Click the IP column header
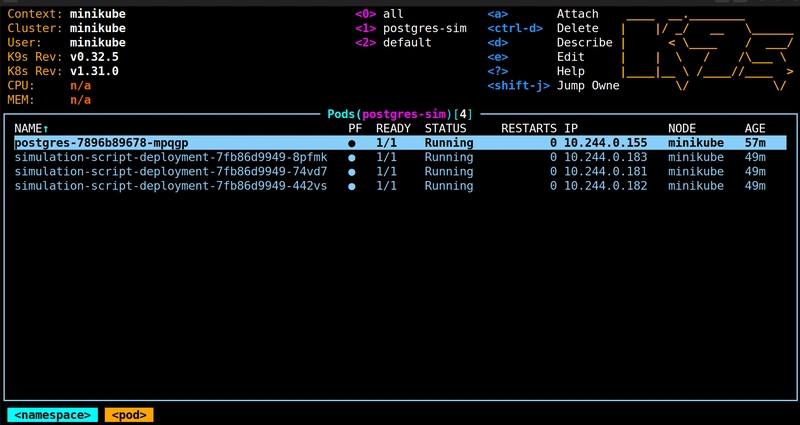The height and width of the screenshot is (425, 800). [571, 129]
